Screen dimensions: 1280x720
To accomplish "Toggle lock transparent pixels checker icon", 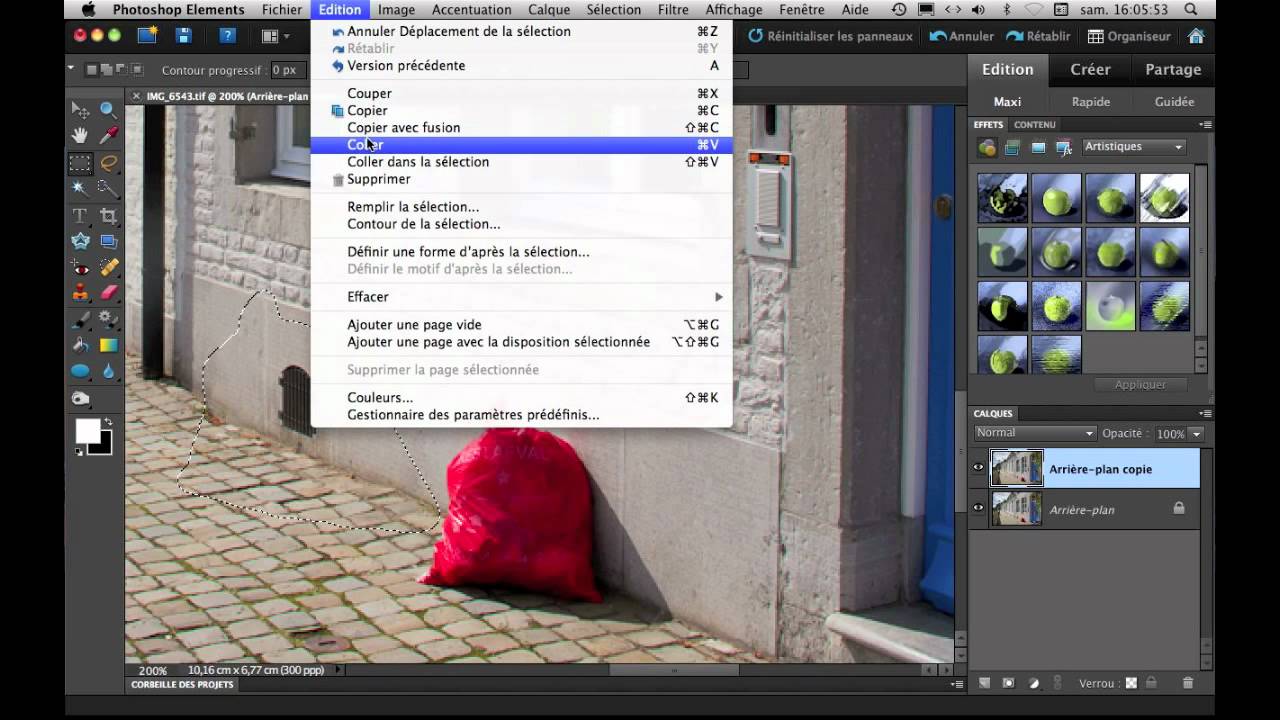I will pos(1131,683).
